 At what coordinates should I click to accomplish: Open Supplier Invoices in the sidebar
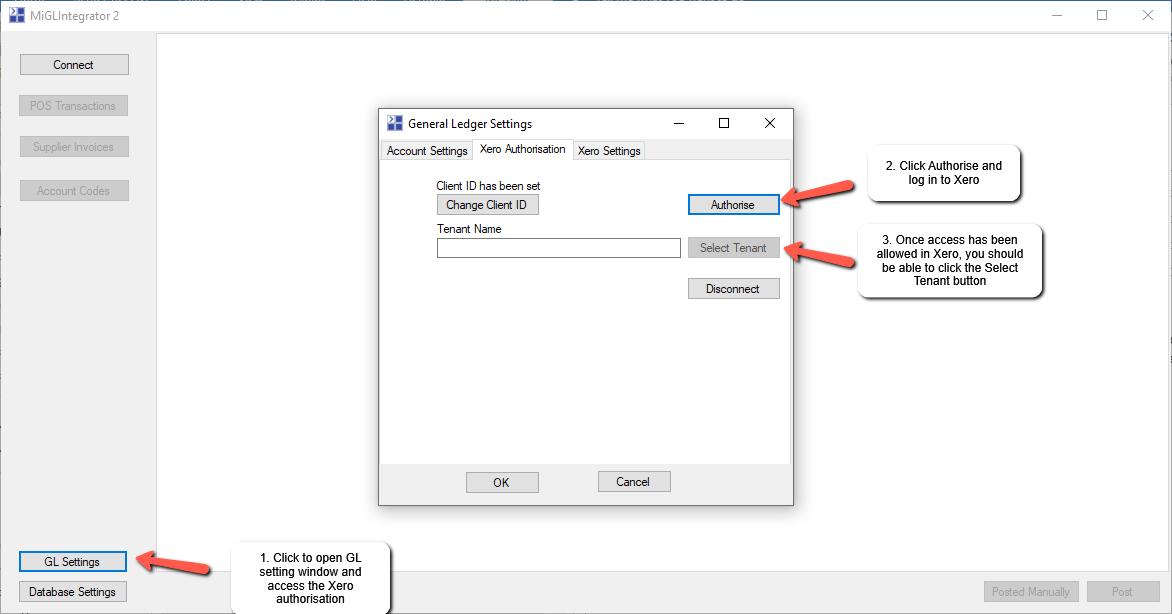[x=74, y=147]
